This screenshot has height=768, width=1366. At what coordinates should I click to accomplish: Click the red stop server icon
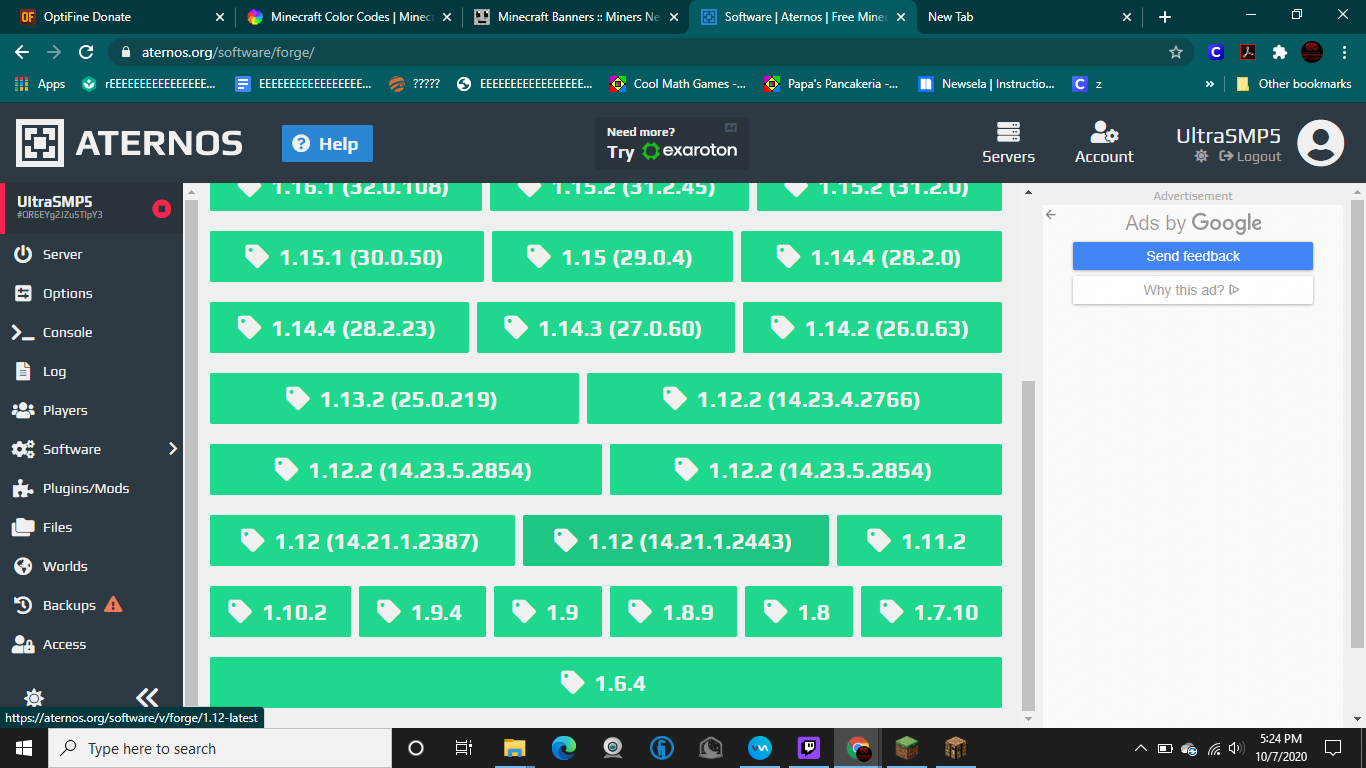[161, 208]
